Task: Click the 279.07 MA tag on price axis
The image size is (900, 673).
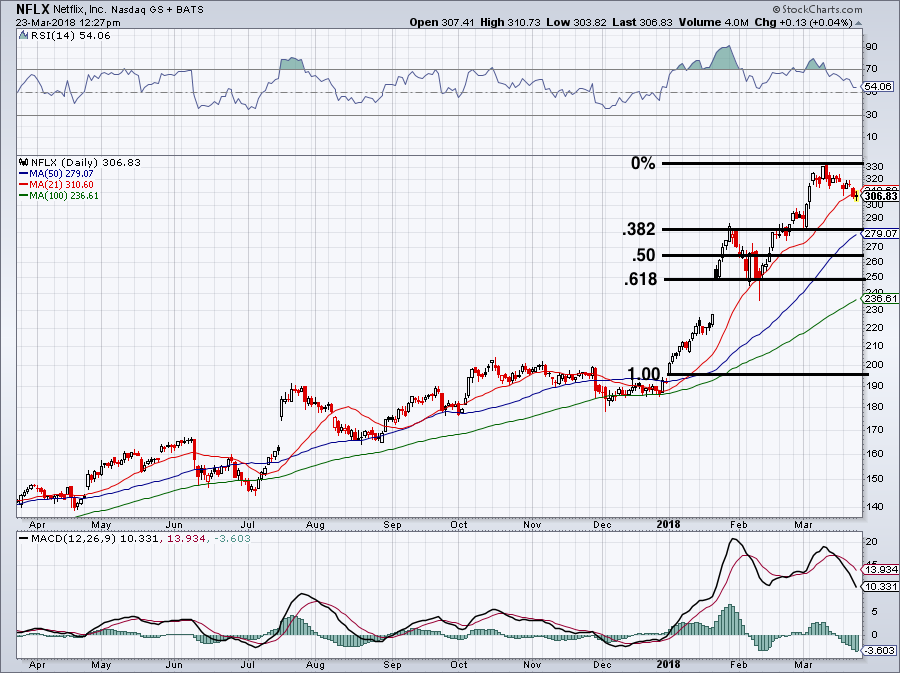Action: pyautogui.click(x=880, y=234)
